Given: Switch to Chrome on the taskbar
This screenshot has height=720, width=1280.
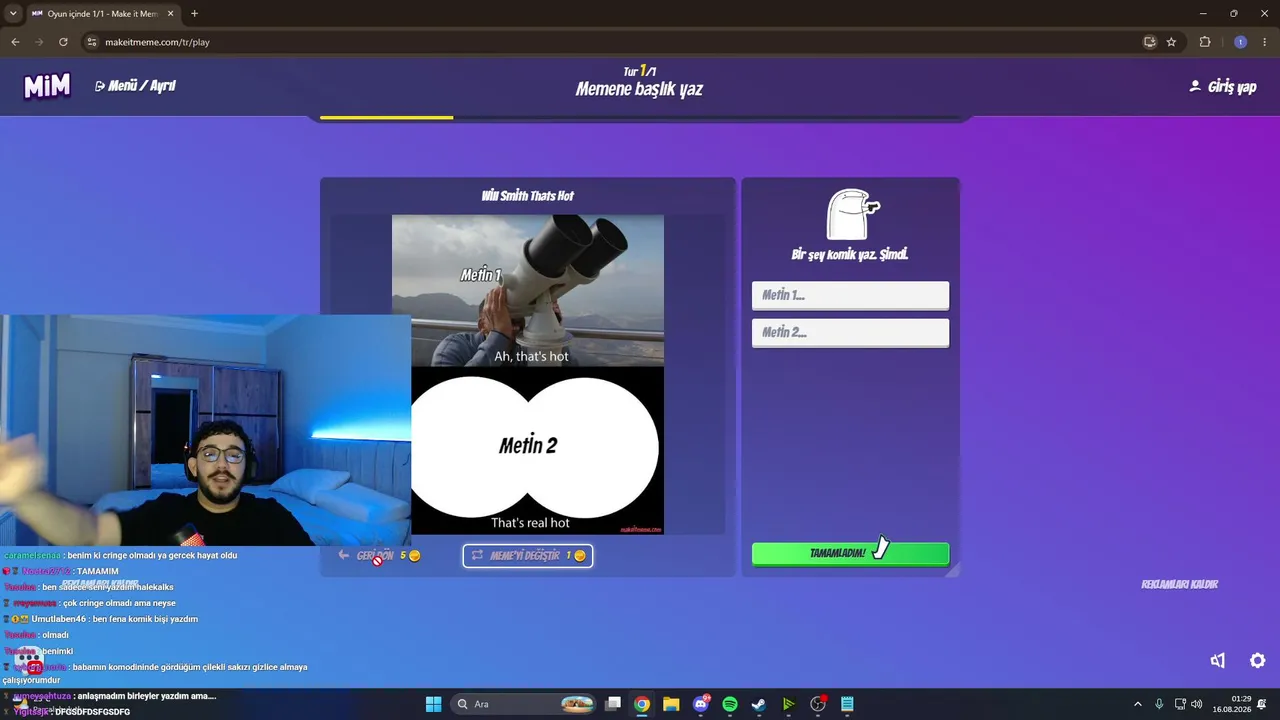Looking at the screenshot, I should (642, 704).
